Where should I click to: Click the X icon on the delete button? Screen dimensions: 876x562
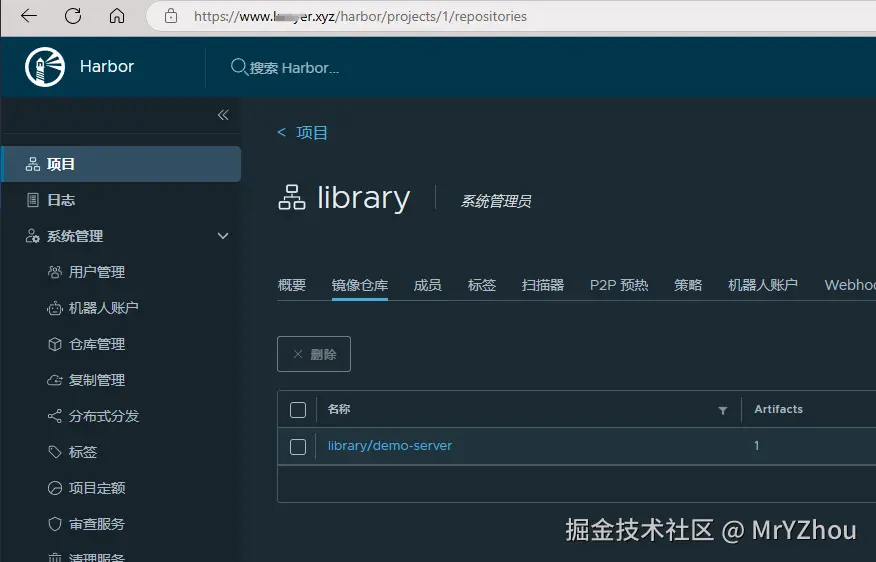pyautogui.click(x=298, y=354)
